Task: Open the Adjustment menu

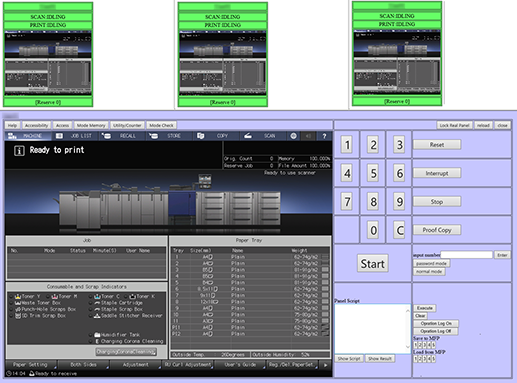Action: click(x=135, y=365)
